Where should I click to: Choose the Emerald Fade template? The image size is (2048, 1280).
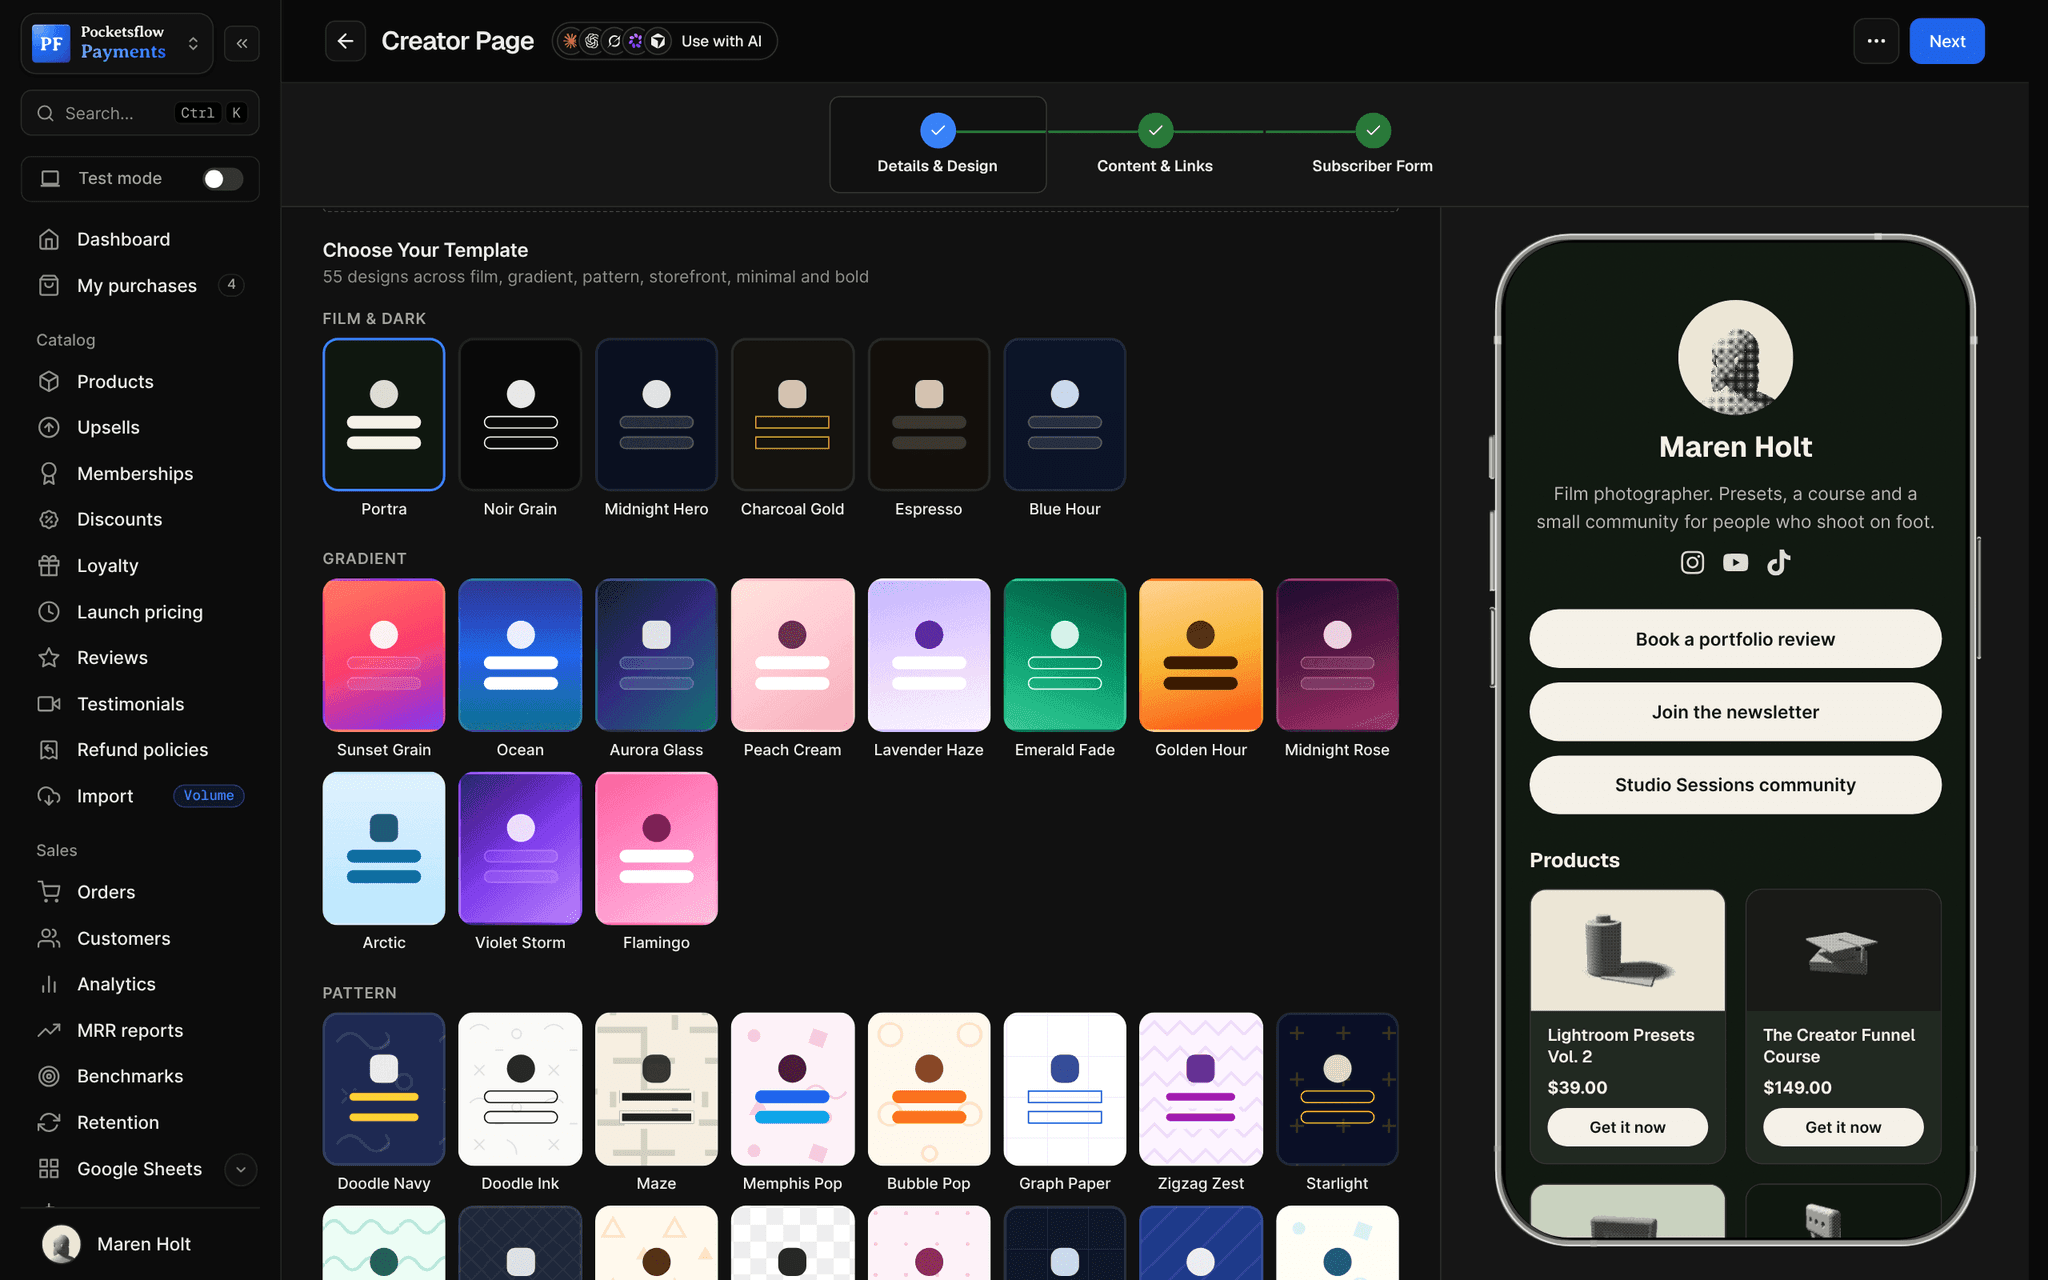(x=1065, y=655)
